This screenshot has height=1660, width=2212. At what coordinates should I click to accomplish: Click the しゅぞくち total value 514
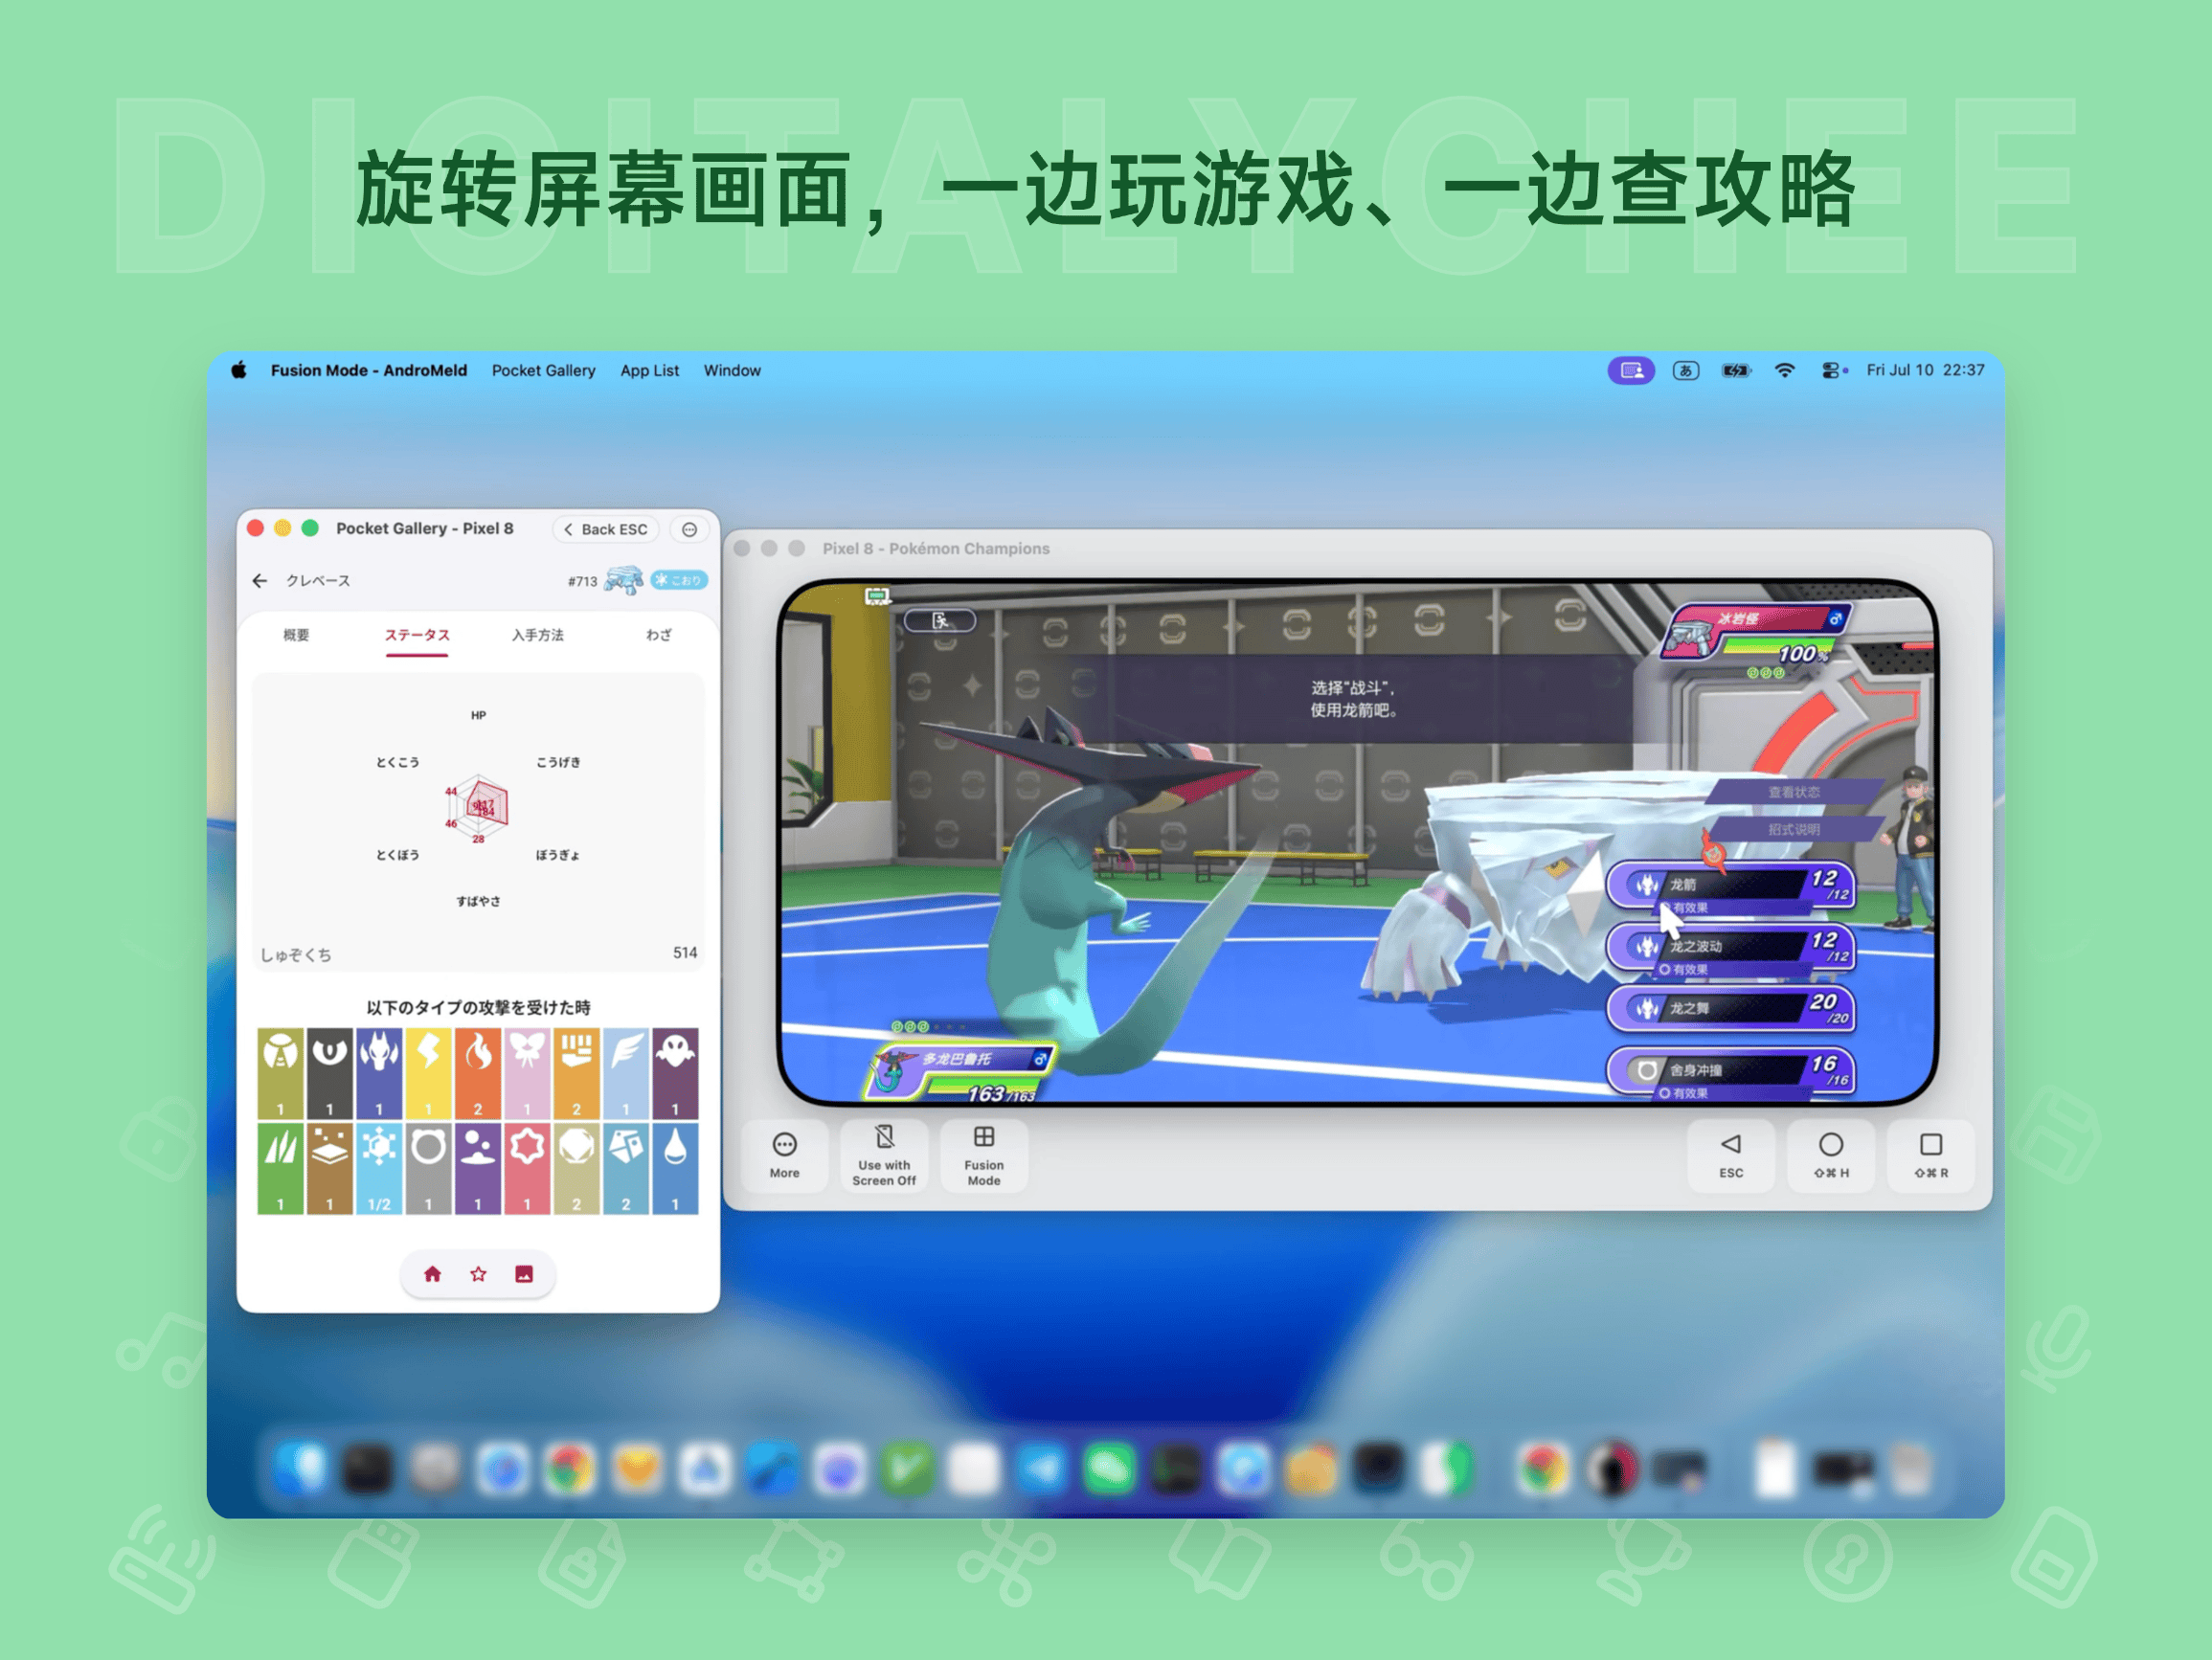[x=685, y=953]
